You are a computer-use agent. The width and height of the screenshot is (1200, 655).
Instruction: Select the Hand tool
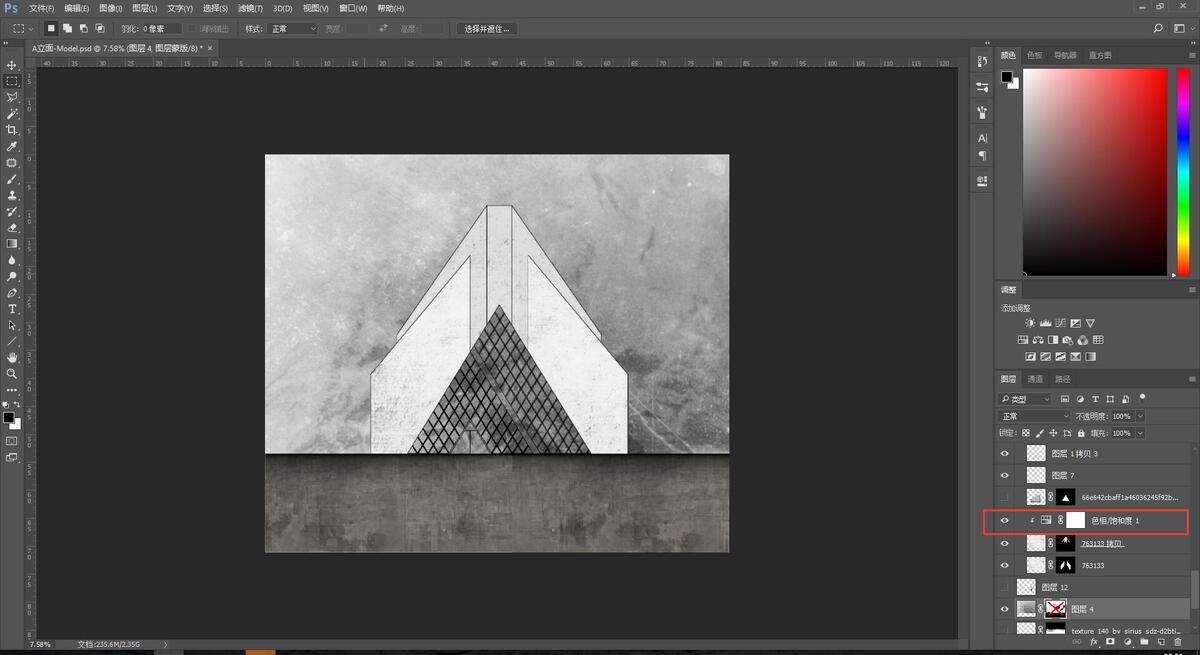point(12,357)
